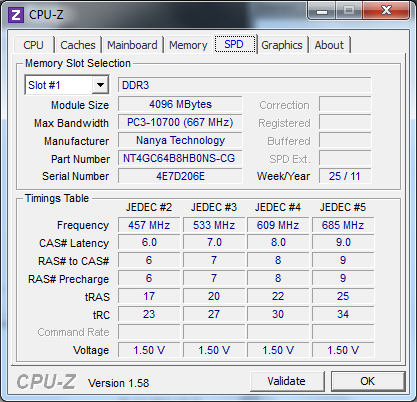Click the empty Buffered field
Screen dimensions: 417x402
click(x=345, y=140)
